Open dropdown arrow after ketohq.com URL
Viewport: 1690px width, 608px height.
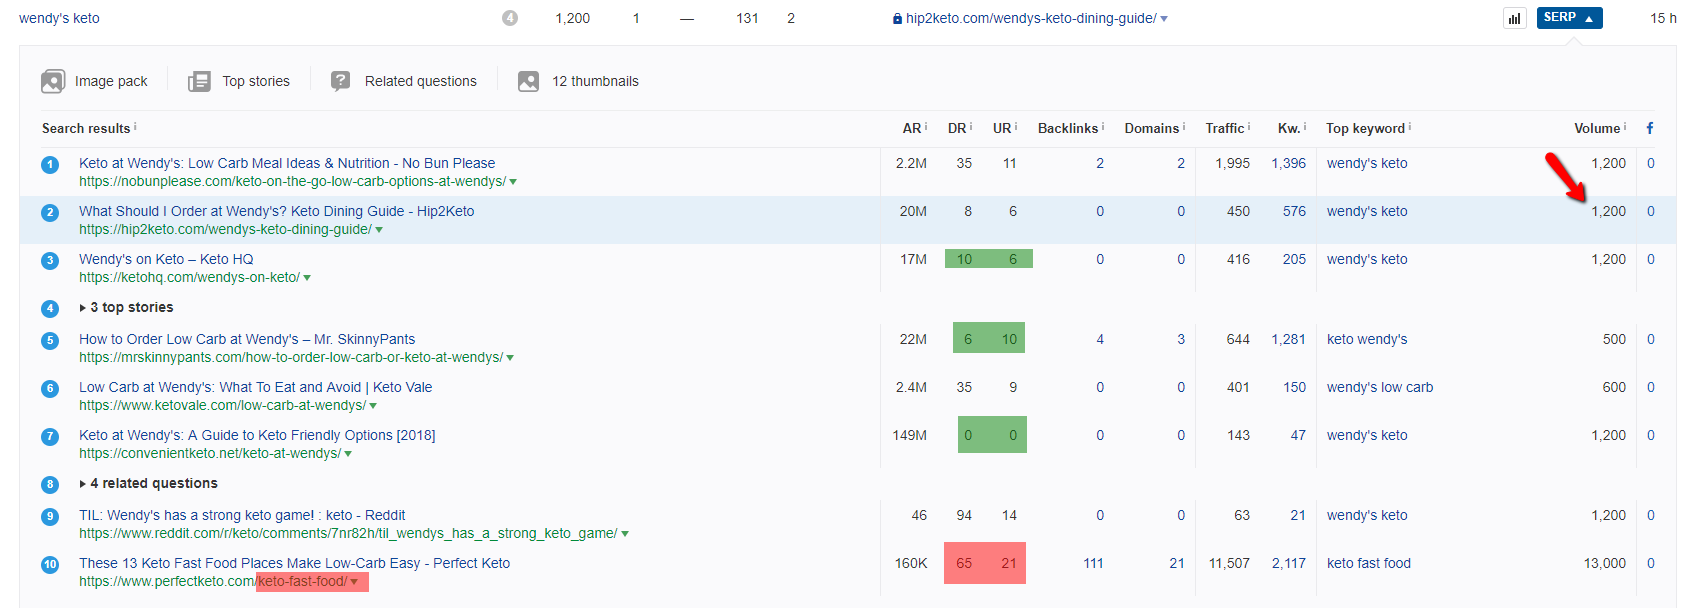(x=307, y=278)
